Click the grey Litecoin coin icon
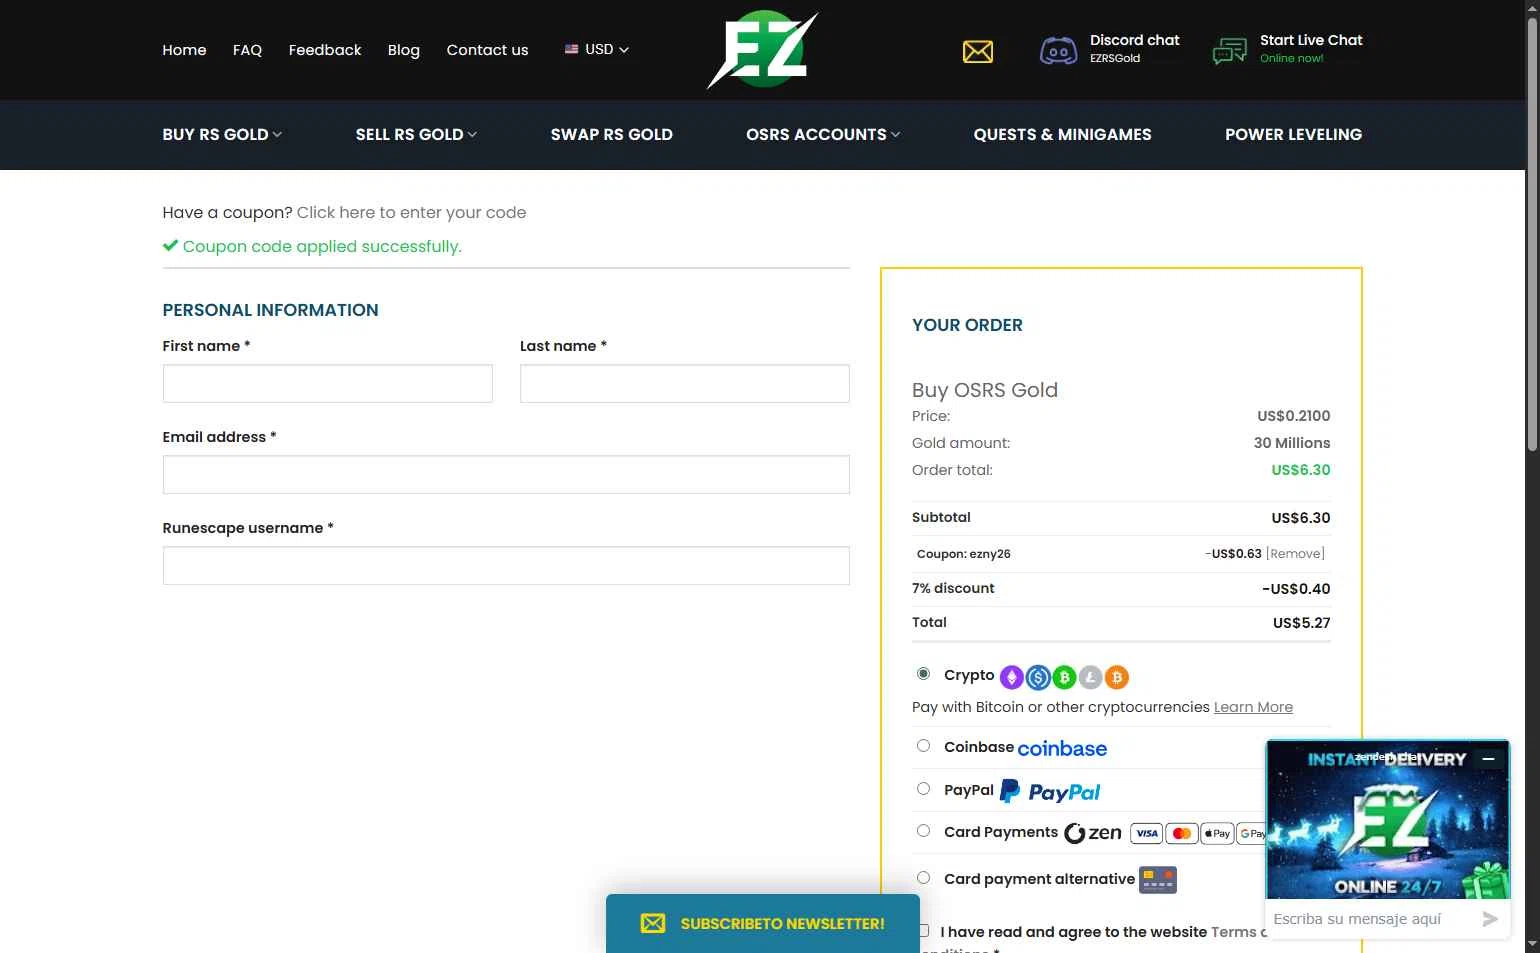 (x=1090, y=678)
